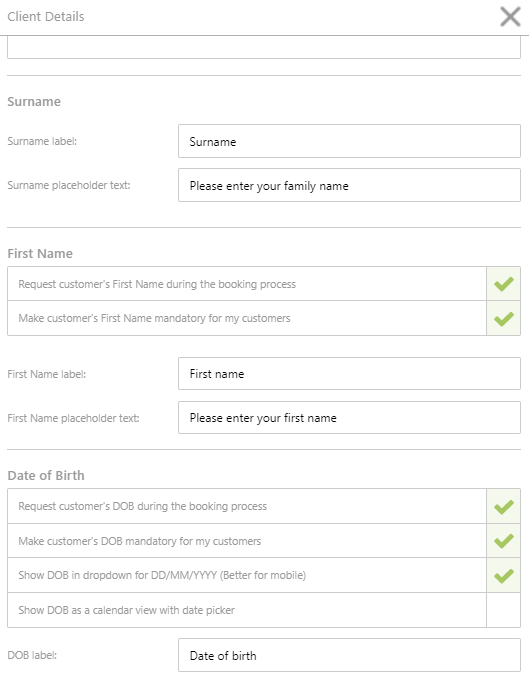Screen dimensions: 529x679
Task: Select 'Request customer's DOB during booking' row
Action: pyautogui.click(x=247, y=506)
